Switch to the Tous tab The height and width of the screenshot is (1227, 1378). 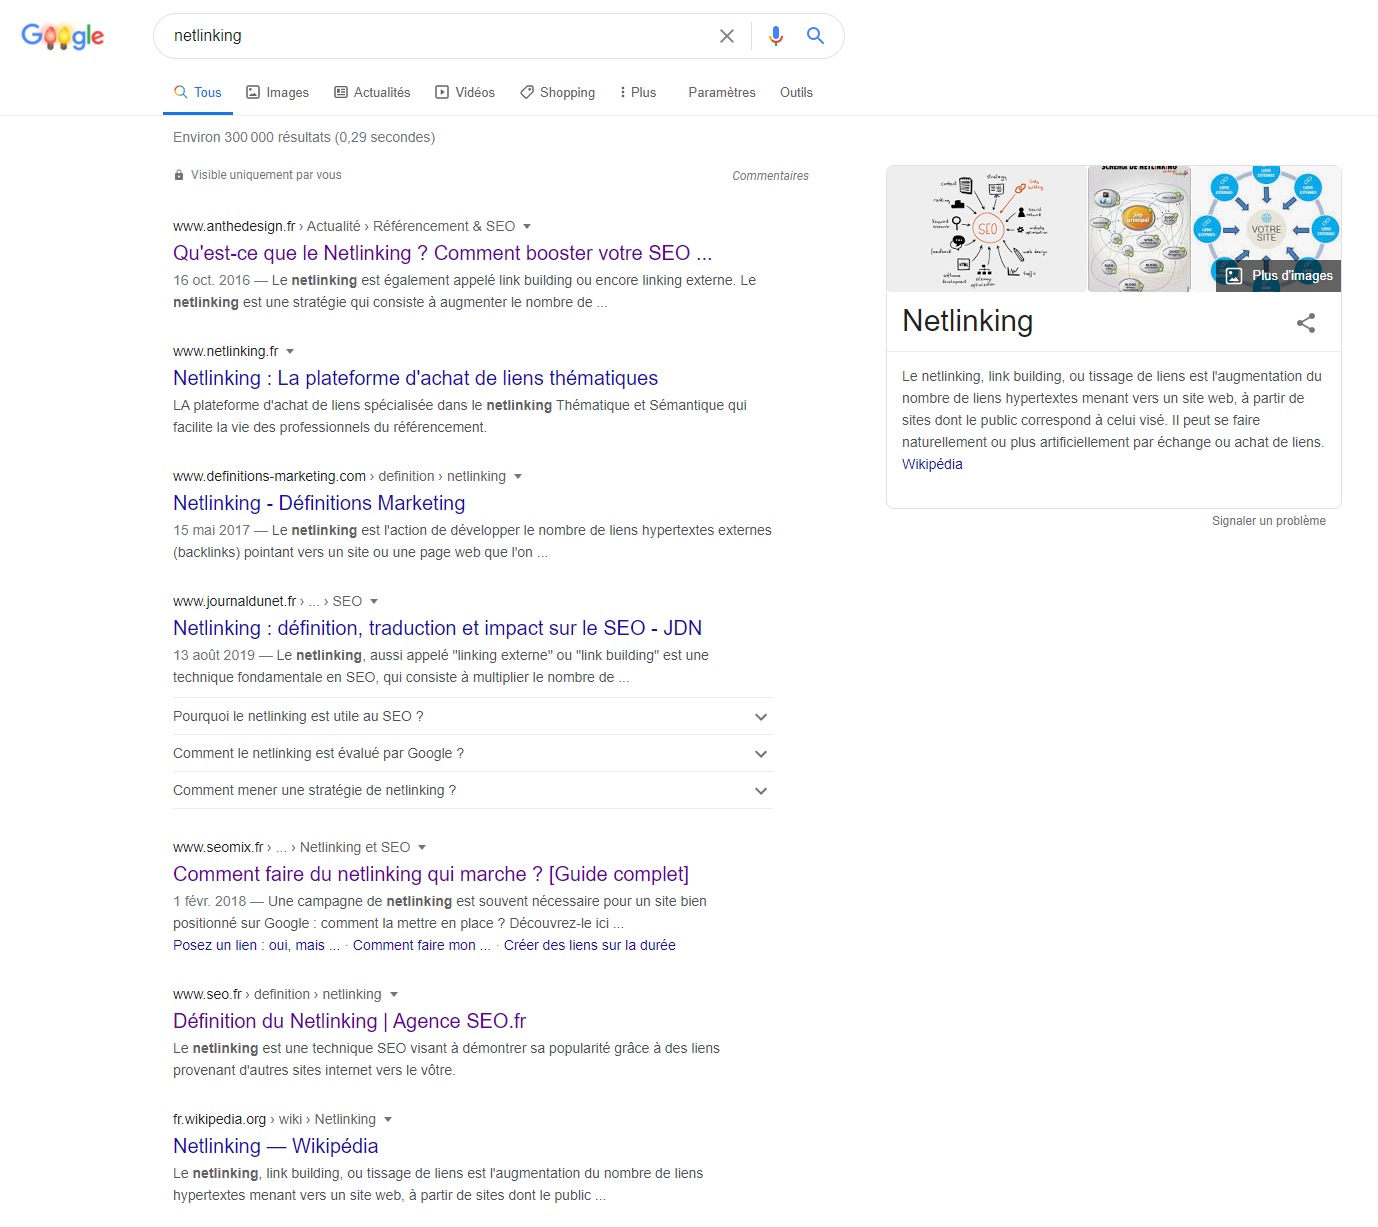click(198, 92)
